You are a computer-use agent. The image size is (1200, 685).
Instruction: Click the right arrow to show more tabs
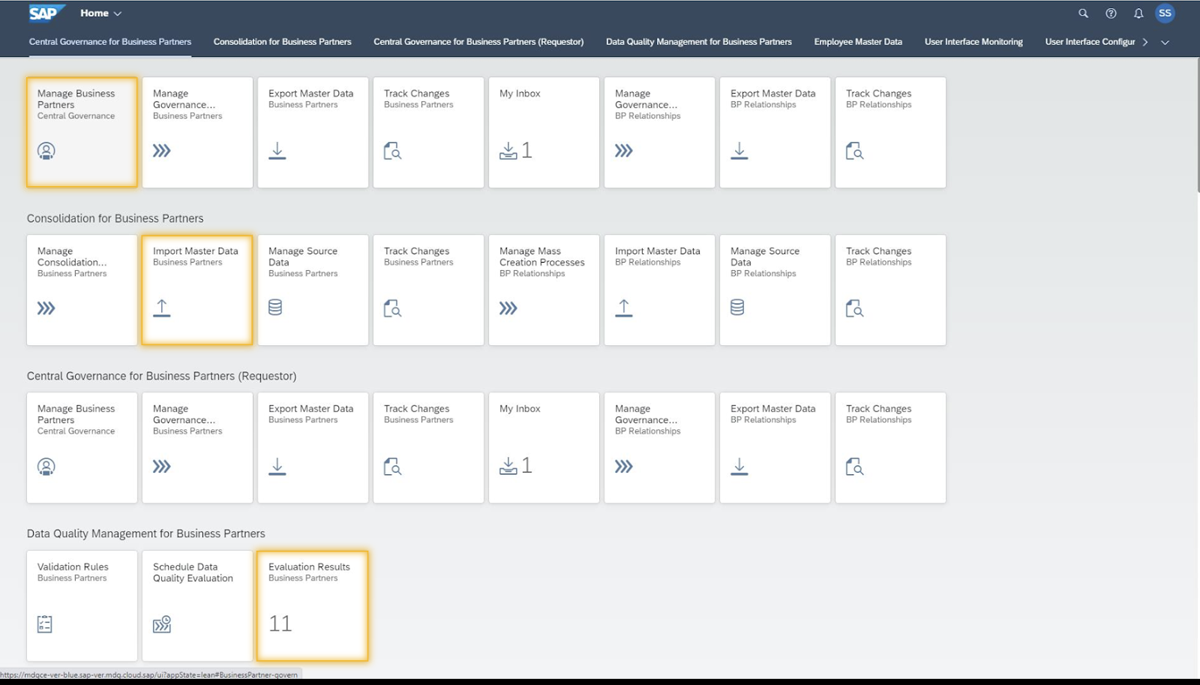click(1146, 42)
